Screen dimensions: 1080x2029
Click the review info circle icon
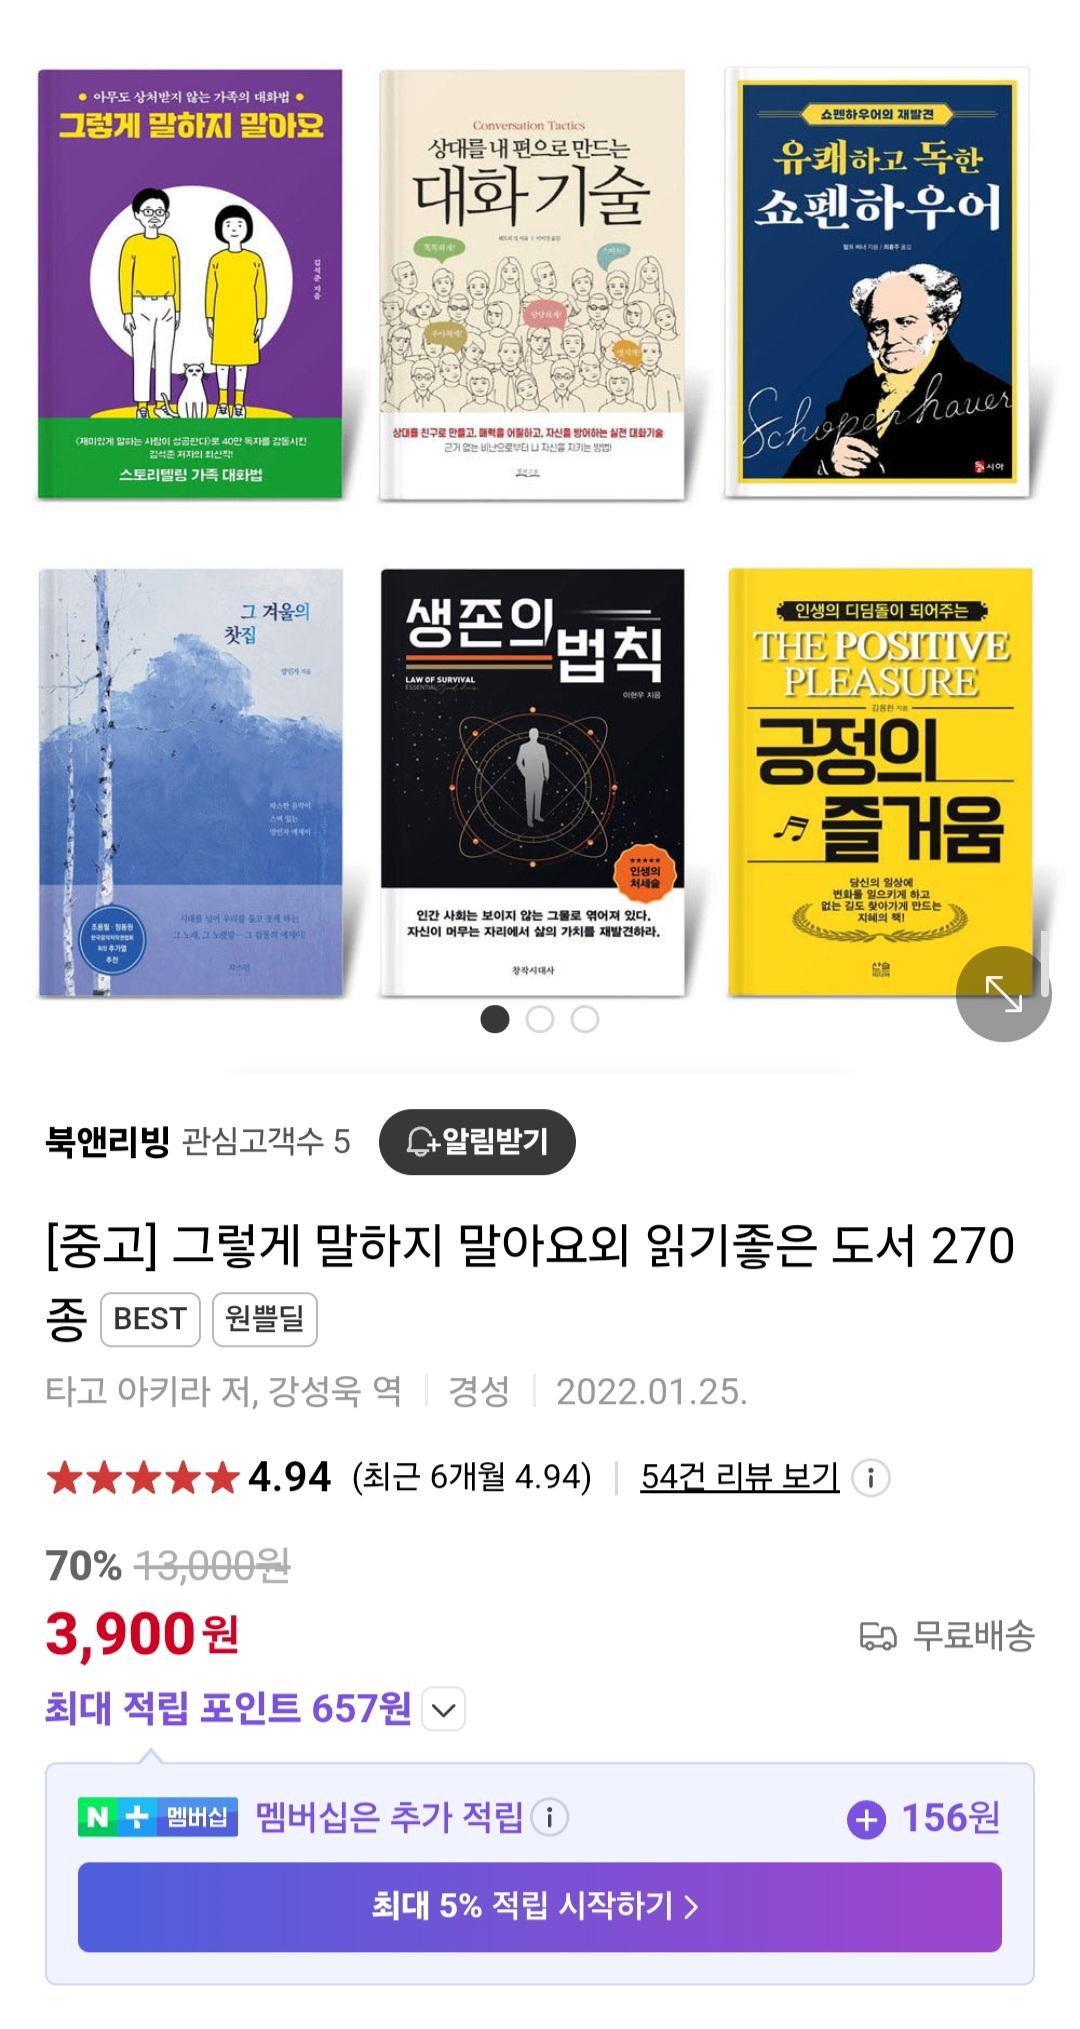click(x=871, y=1477)
